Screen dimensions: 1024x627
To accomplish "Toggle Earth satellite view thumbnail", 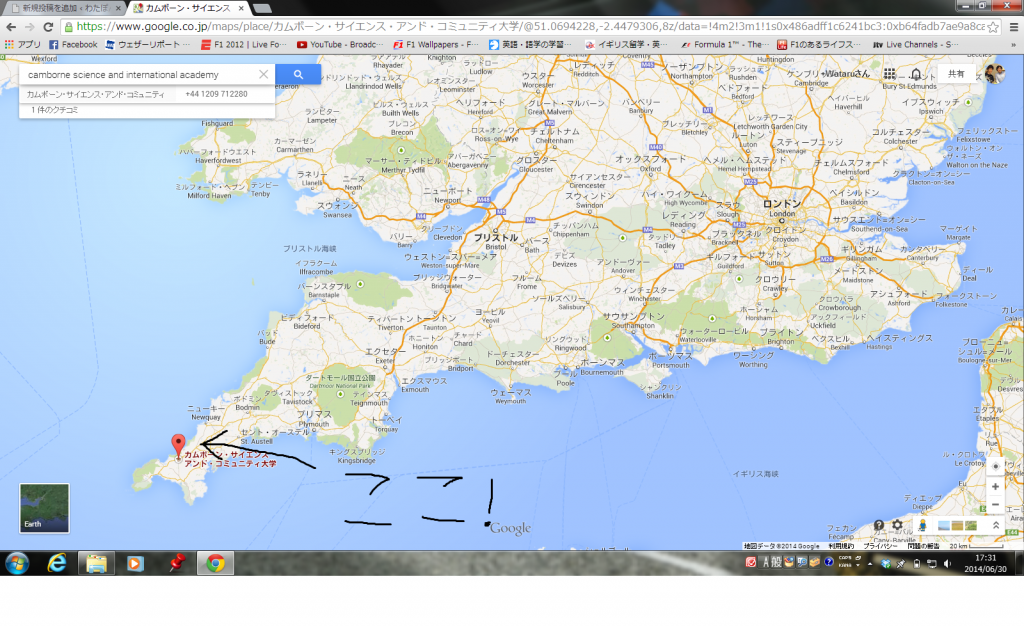I will pos(44,508).
